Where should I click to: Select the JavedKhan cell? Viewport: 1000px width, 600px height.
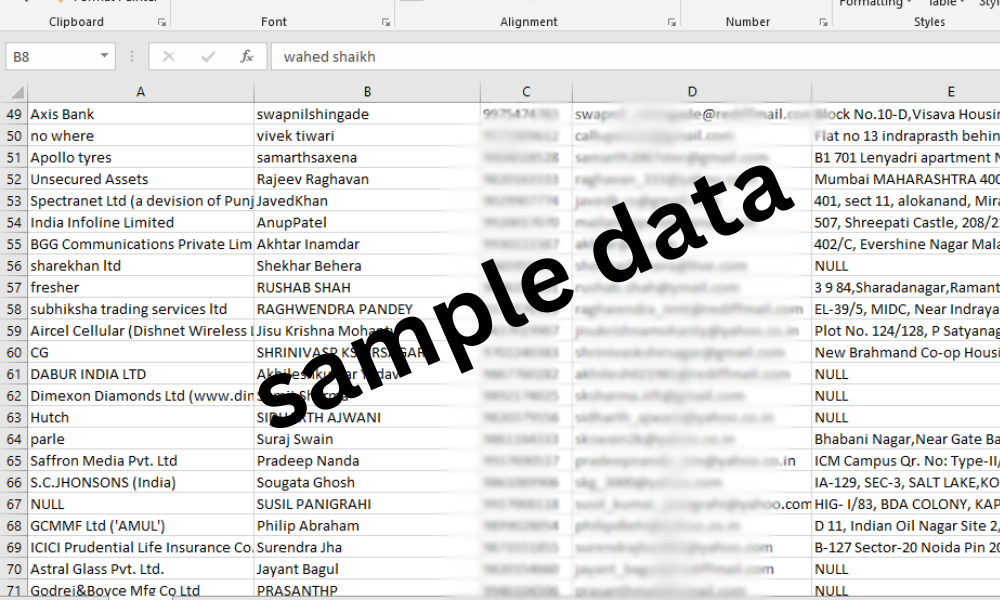[x=367, y=201]
